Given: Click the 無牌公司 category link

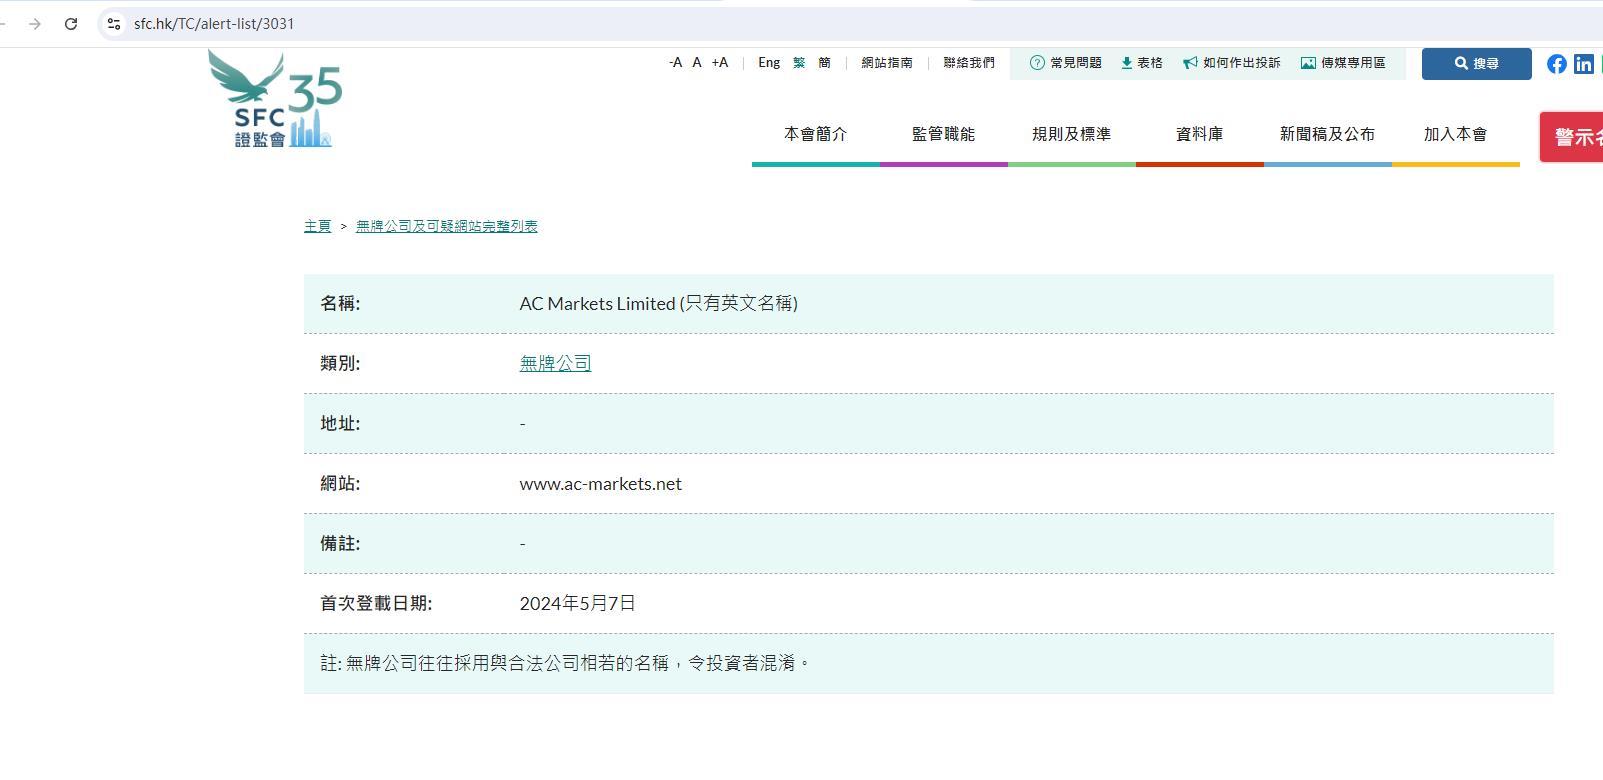Looking at the screenshot, I should (555, 364).
